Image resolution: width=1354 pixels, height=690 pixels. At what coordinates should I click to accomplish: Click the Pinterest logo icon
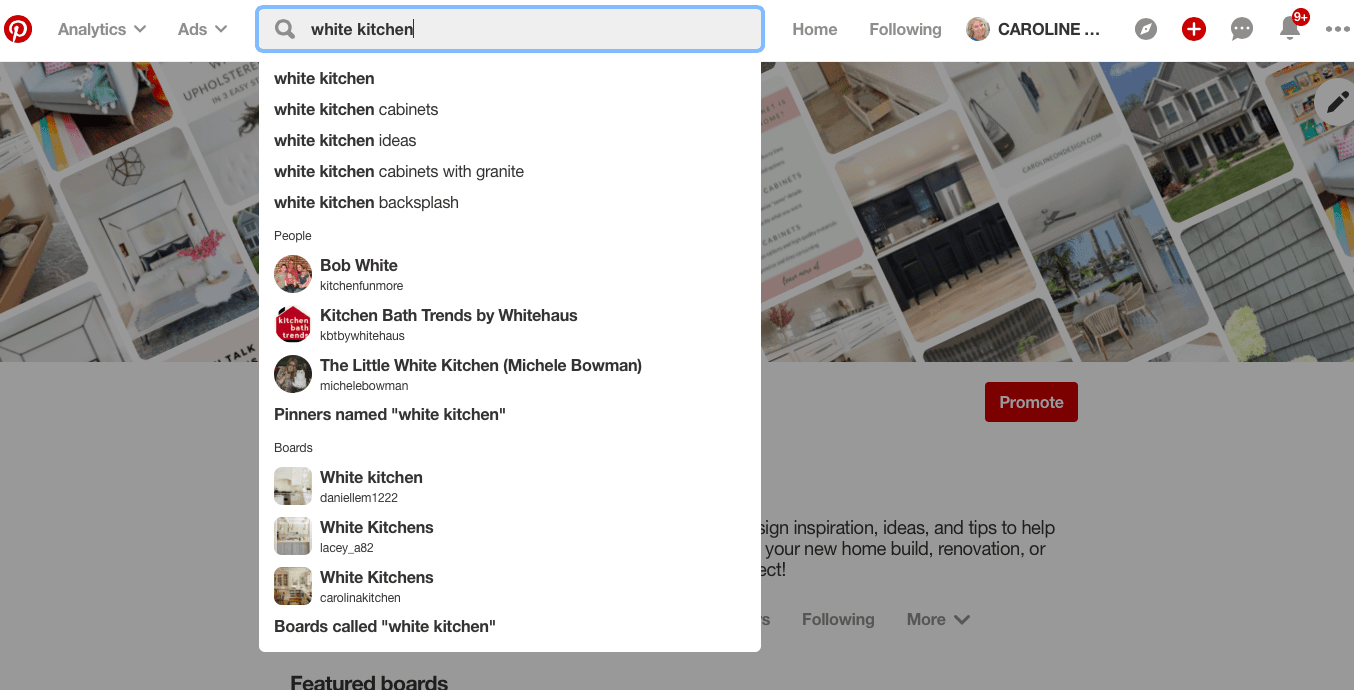pyautogui.click(x=18, y=29)
